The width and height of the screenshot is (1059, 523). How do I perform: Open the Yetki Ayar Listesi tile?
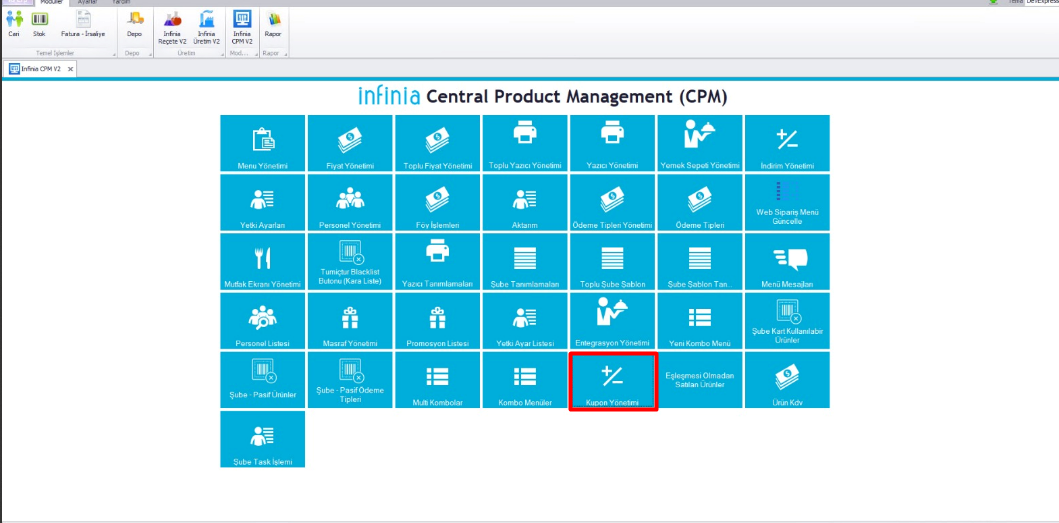525,321
